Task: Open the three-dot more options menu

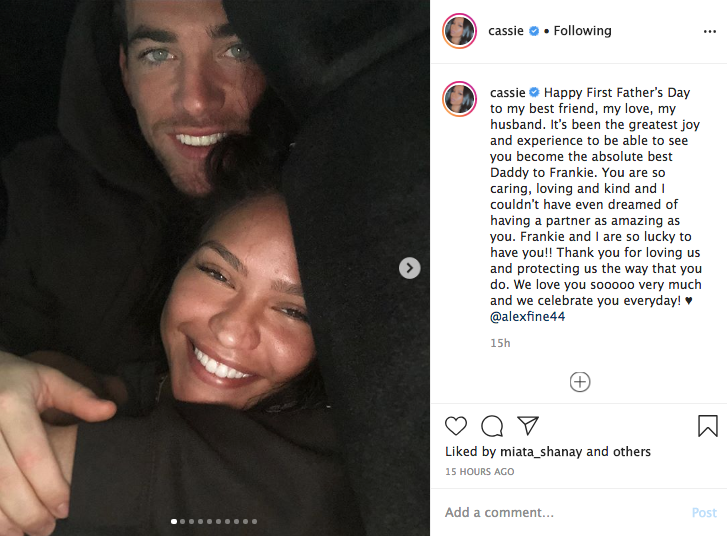Action: [x=709, y=32]
